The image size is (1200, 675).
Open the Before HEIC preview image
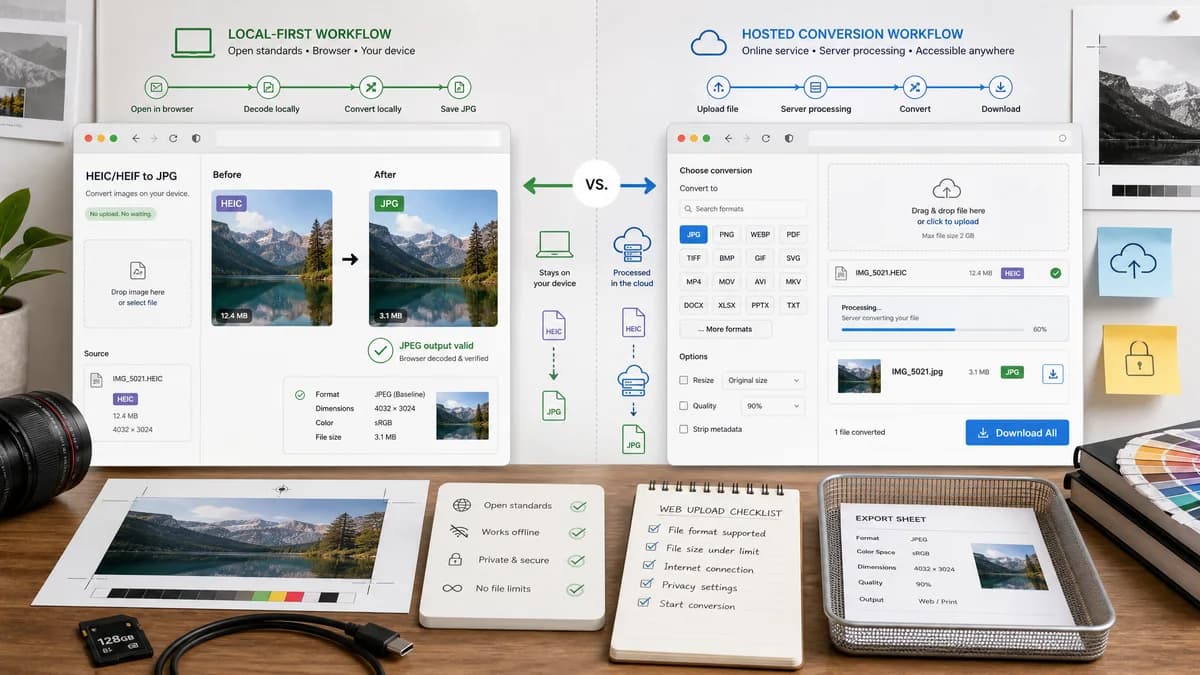[x=272, y=258]
